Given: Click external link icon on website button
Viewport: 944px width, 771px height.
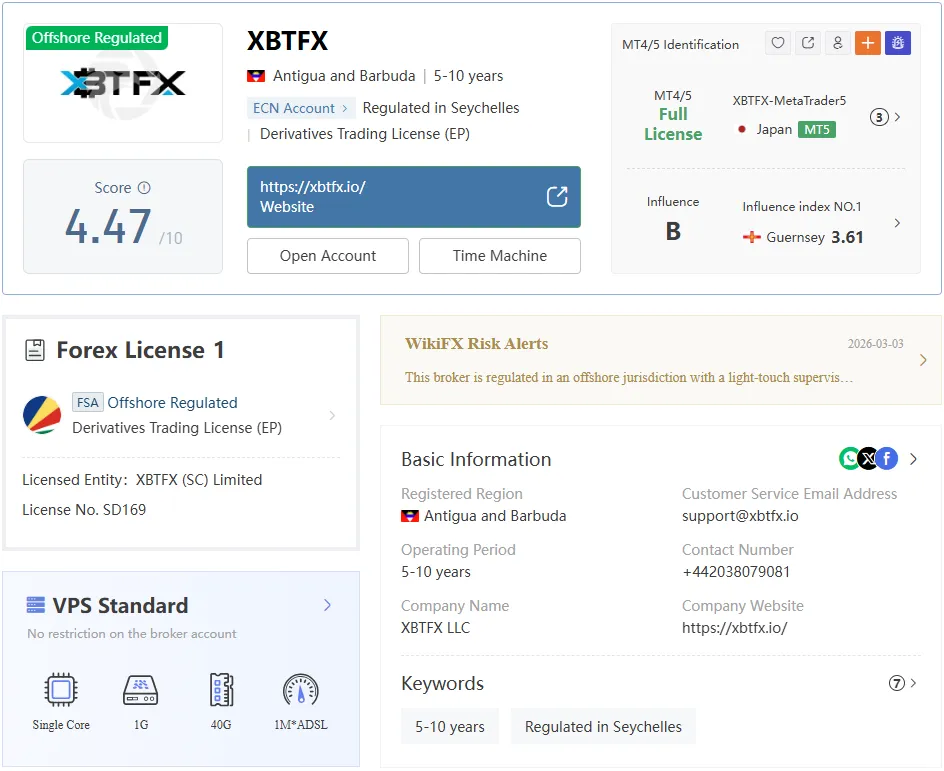Looking at the screenshot, I should coord(557,197).
